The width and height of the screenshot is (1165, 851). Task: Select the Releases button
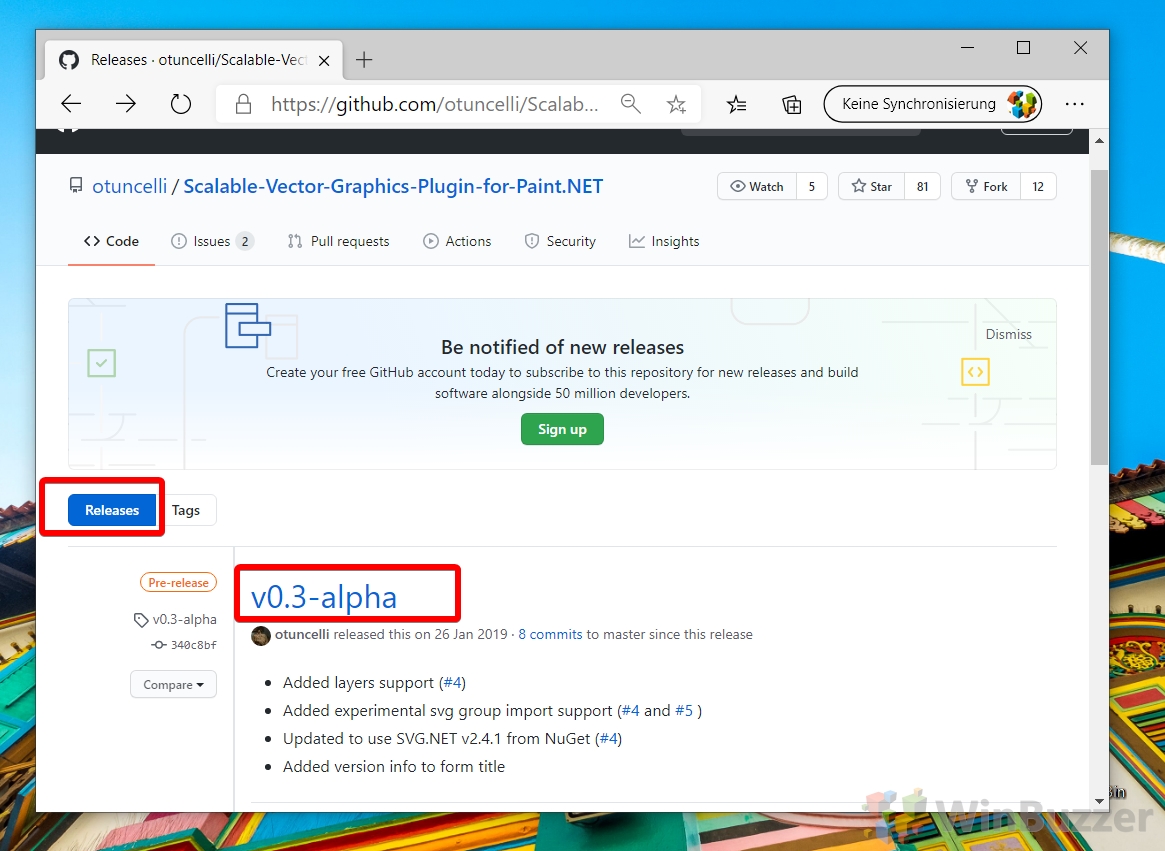coord(112,511)
